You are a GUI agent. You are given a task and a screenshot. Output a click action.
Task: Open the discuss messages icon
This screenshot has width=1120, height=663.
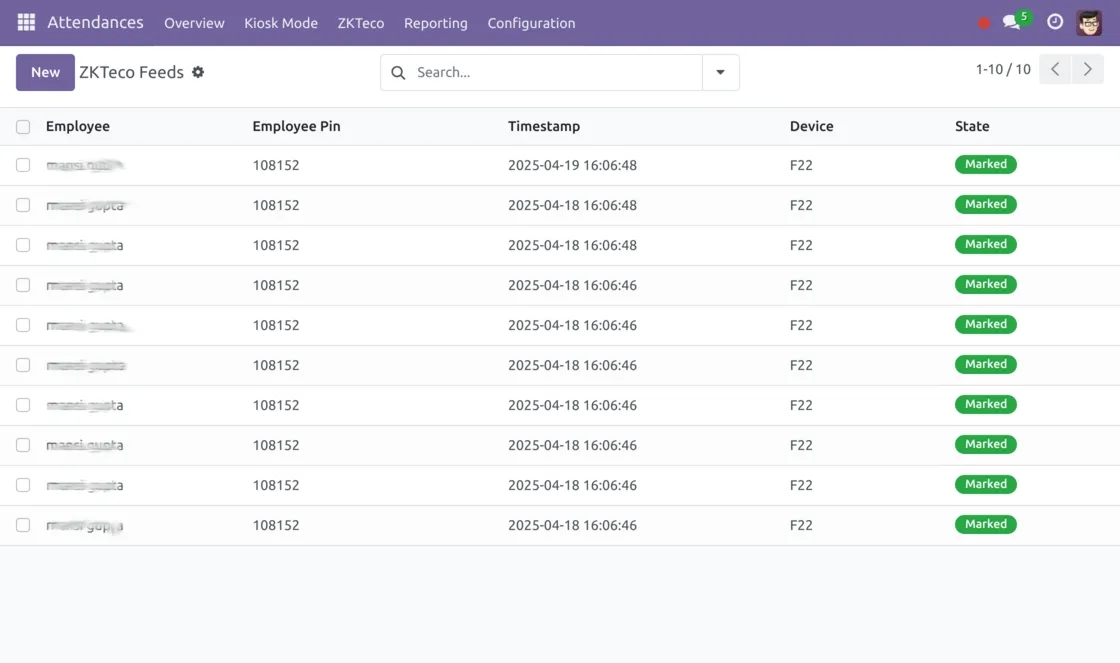point(1012,22)
